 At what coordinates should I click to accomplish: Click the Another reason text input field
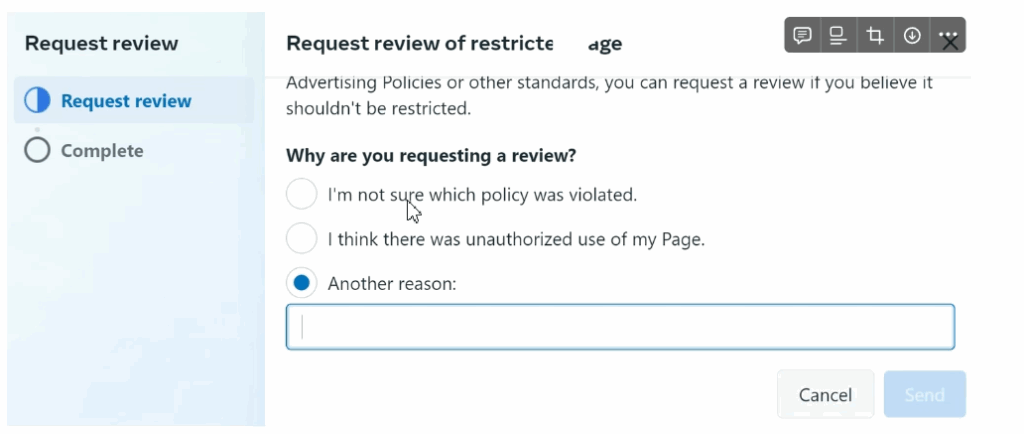pos(620,327)
